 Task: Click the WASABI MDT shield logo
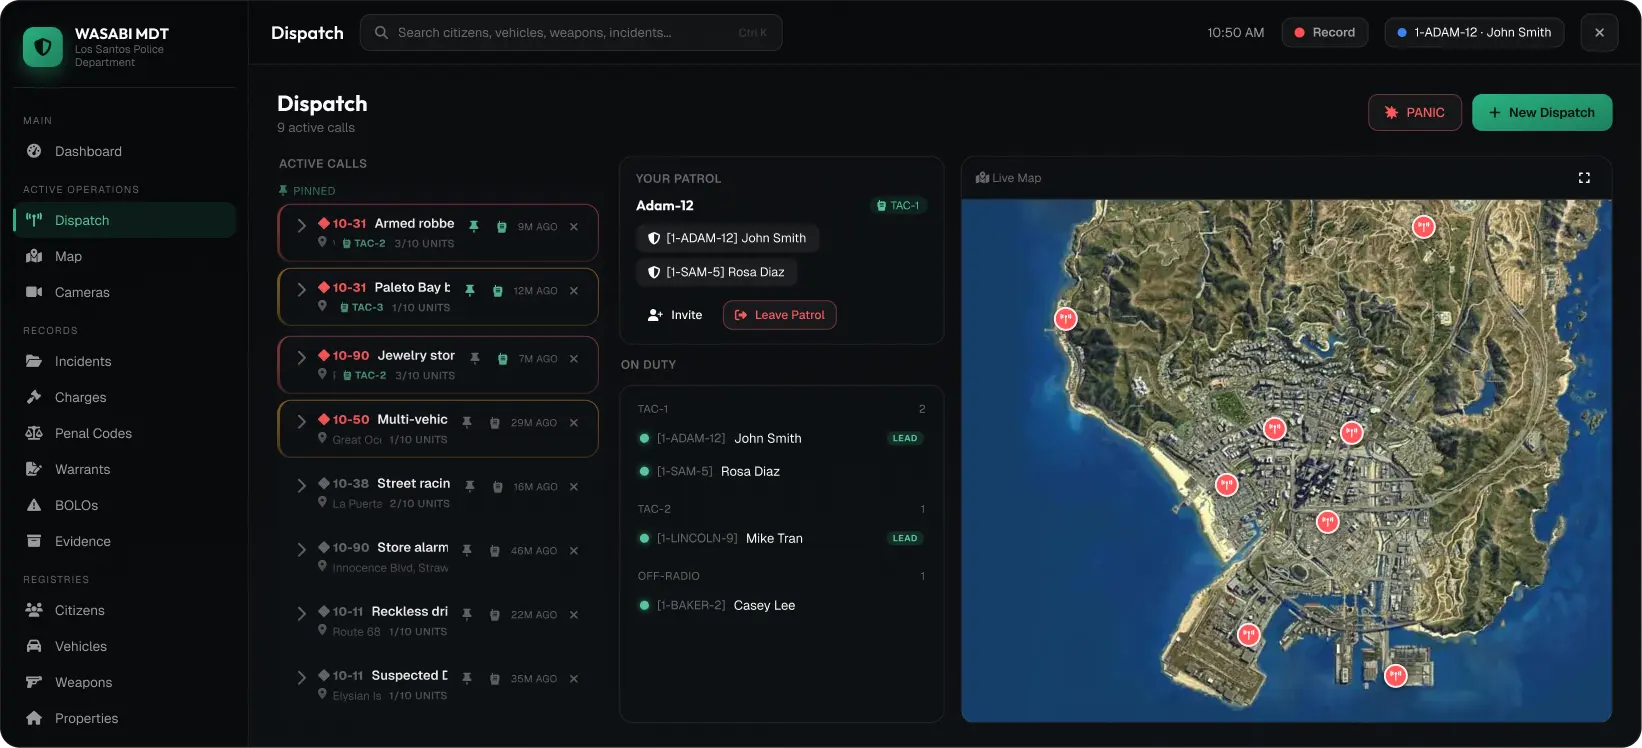[x=43, y=47]
